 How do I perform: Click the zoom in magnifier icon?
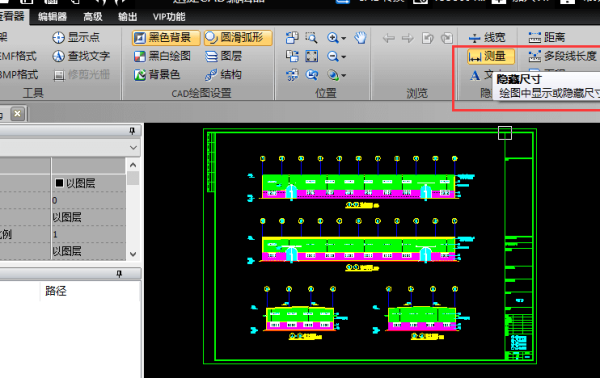[x=333, y=37]
